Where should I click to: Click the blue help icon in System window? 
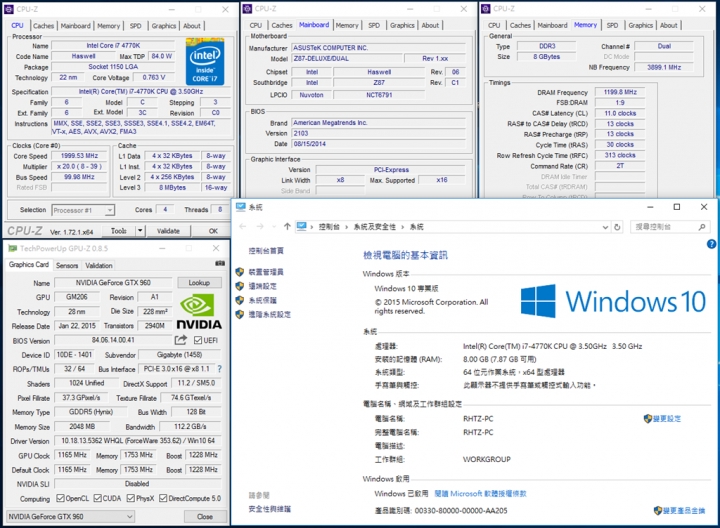(711, 244)
